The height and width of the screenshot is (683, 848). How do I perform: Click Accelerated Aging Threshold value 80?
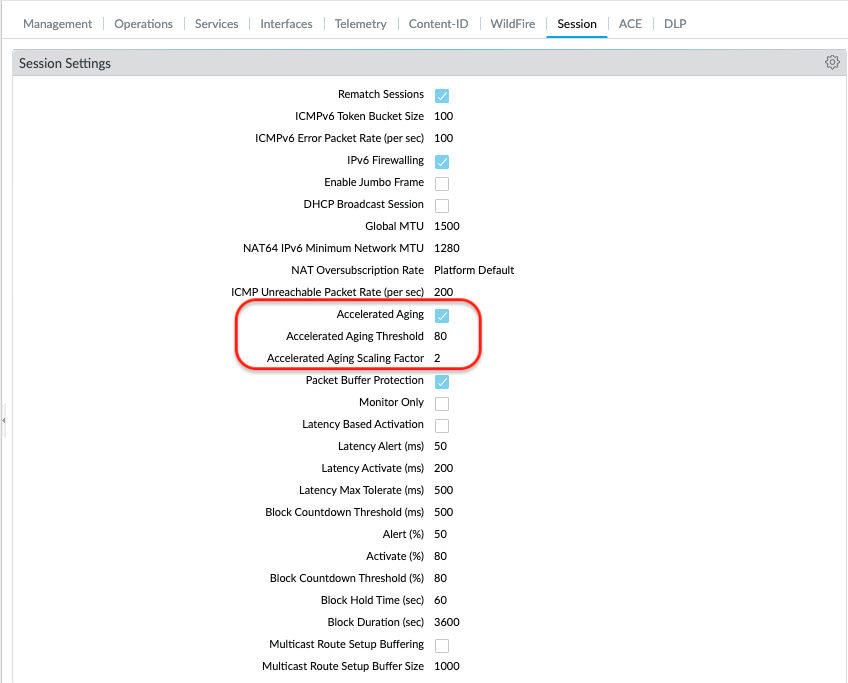pos(440,336)
